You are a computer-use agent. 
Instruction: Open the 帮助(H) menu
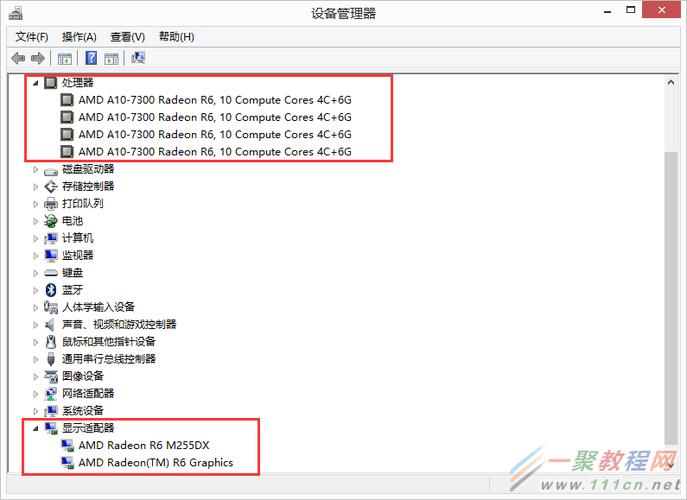click(176, 37)
